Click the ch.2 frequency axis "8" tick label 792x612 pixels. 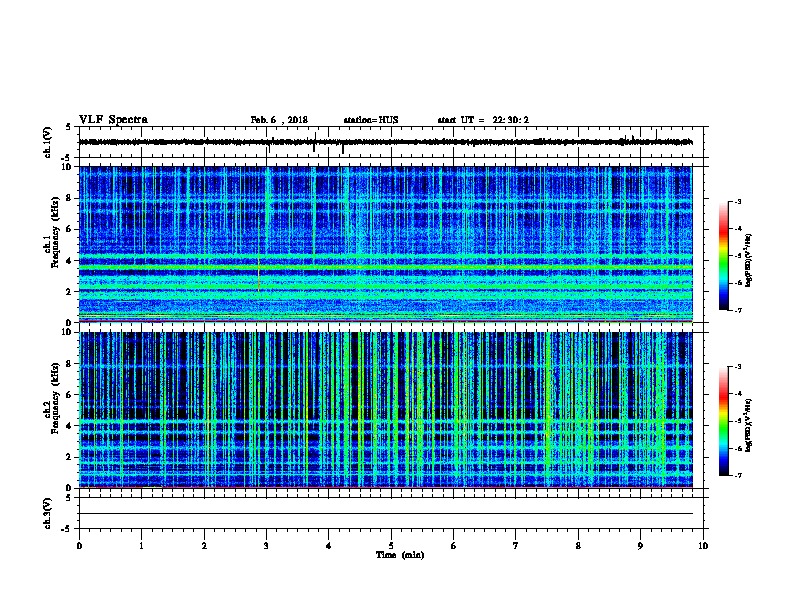coord(69,364)
